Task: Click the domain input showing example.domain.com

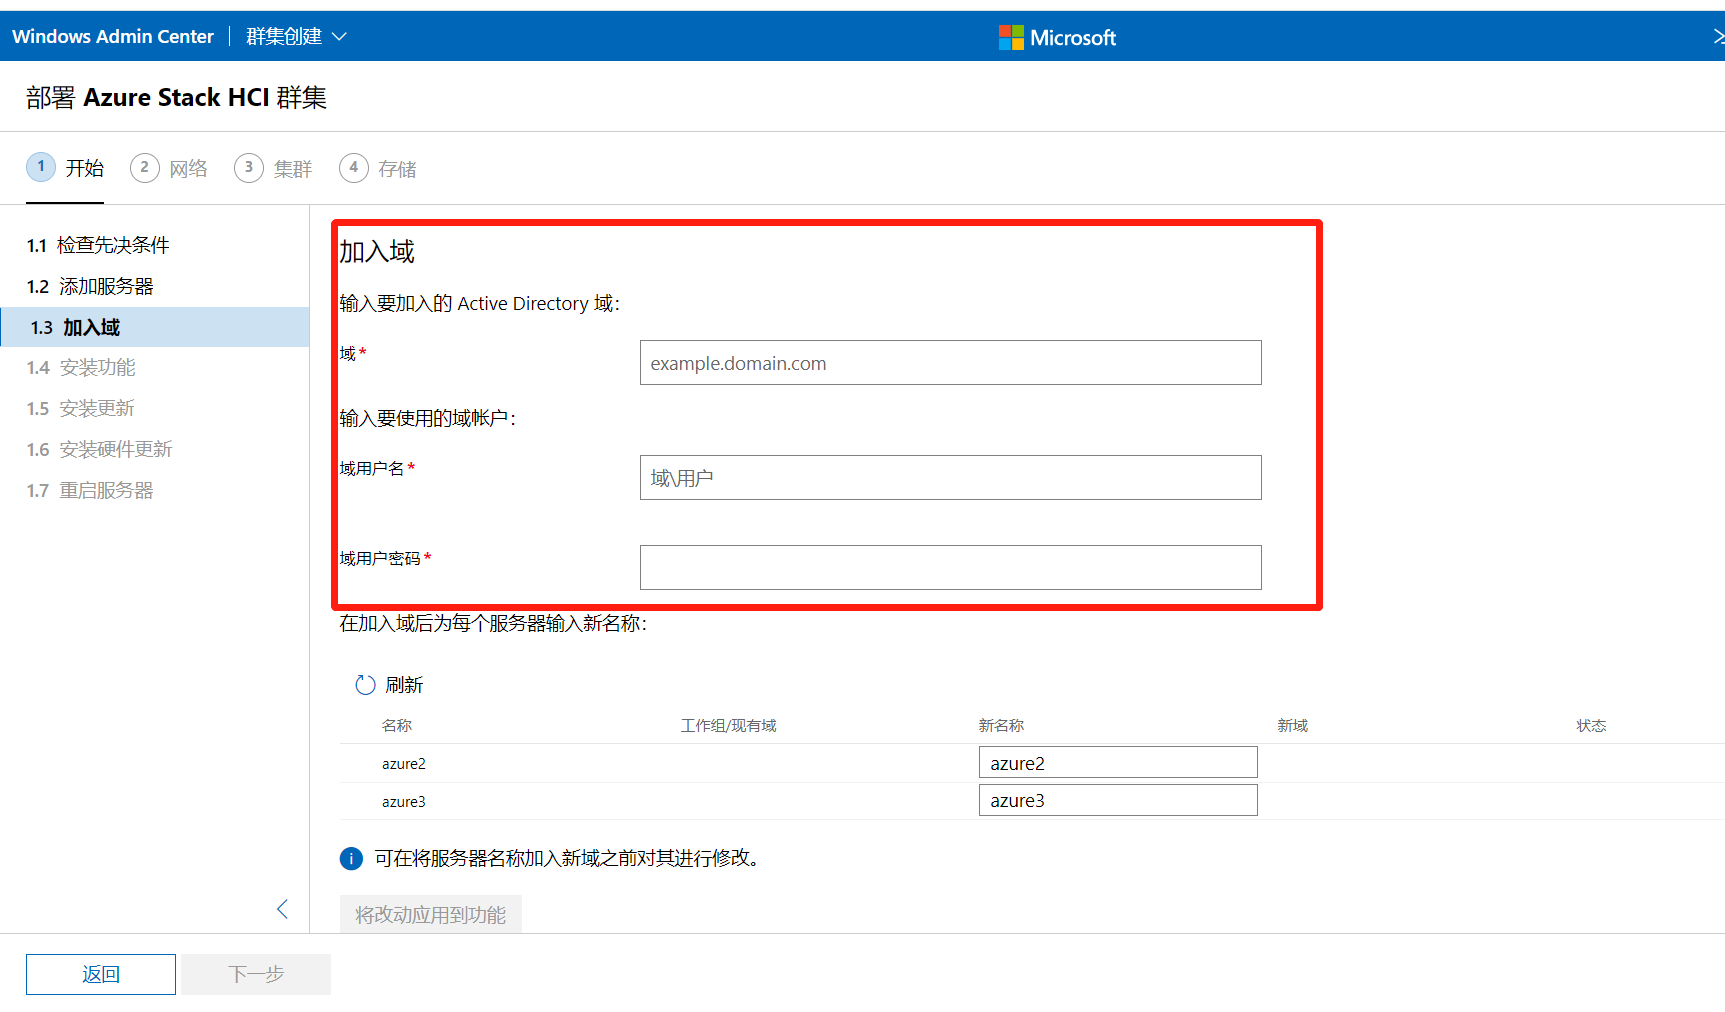Action: click(x=949, y=362)
